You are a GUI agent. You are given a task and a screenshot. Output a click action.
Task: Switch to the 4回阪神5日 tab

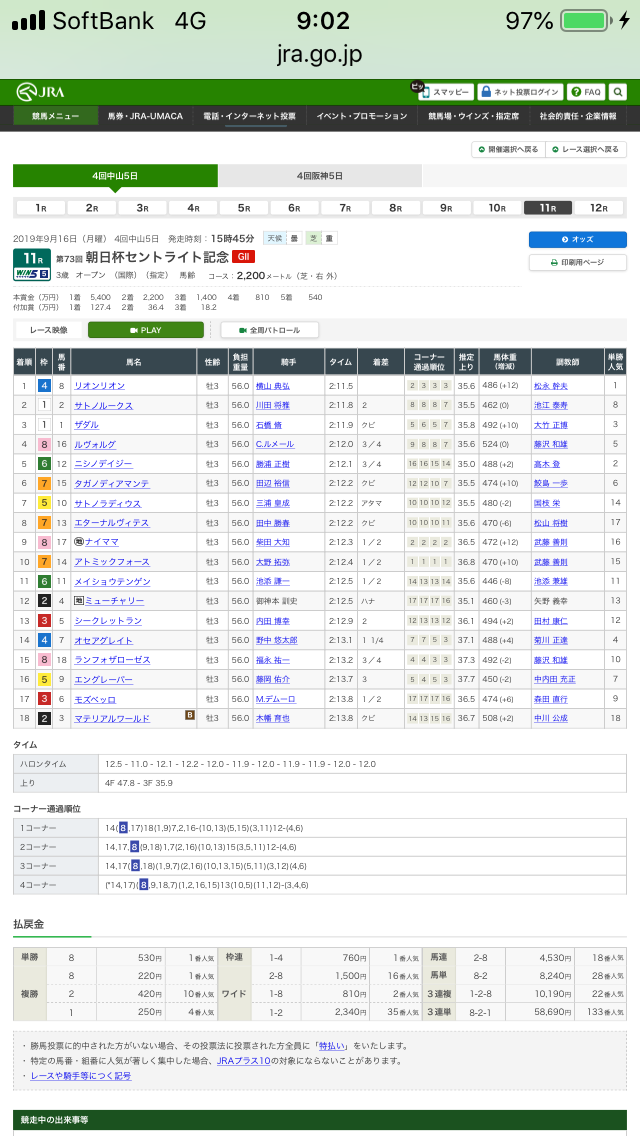319,176
